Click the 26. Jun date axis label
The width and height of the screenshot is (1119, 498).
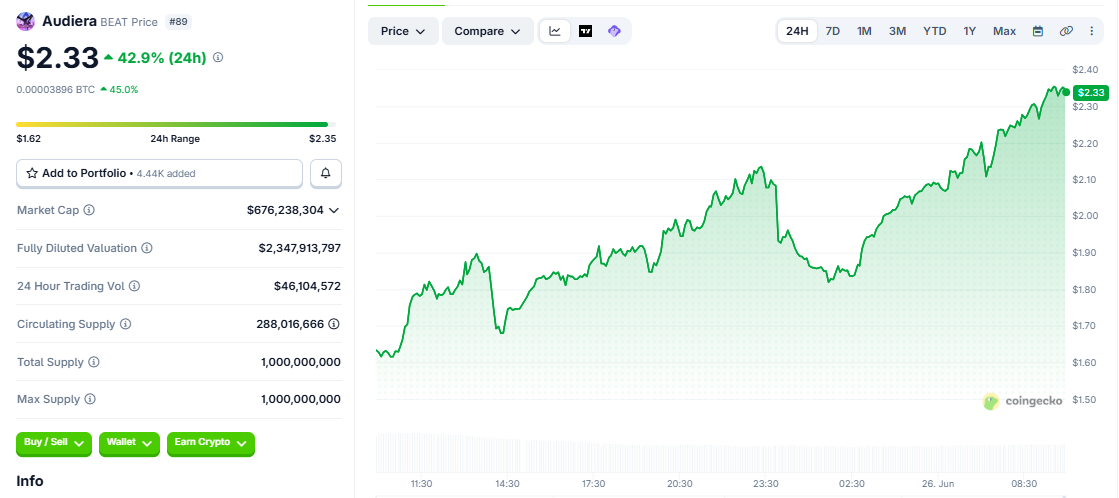(x=938, y=484)
